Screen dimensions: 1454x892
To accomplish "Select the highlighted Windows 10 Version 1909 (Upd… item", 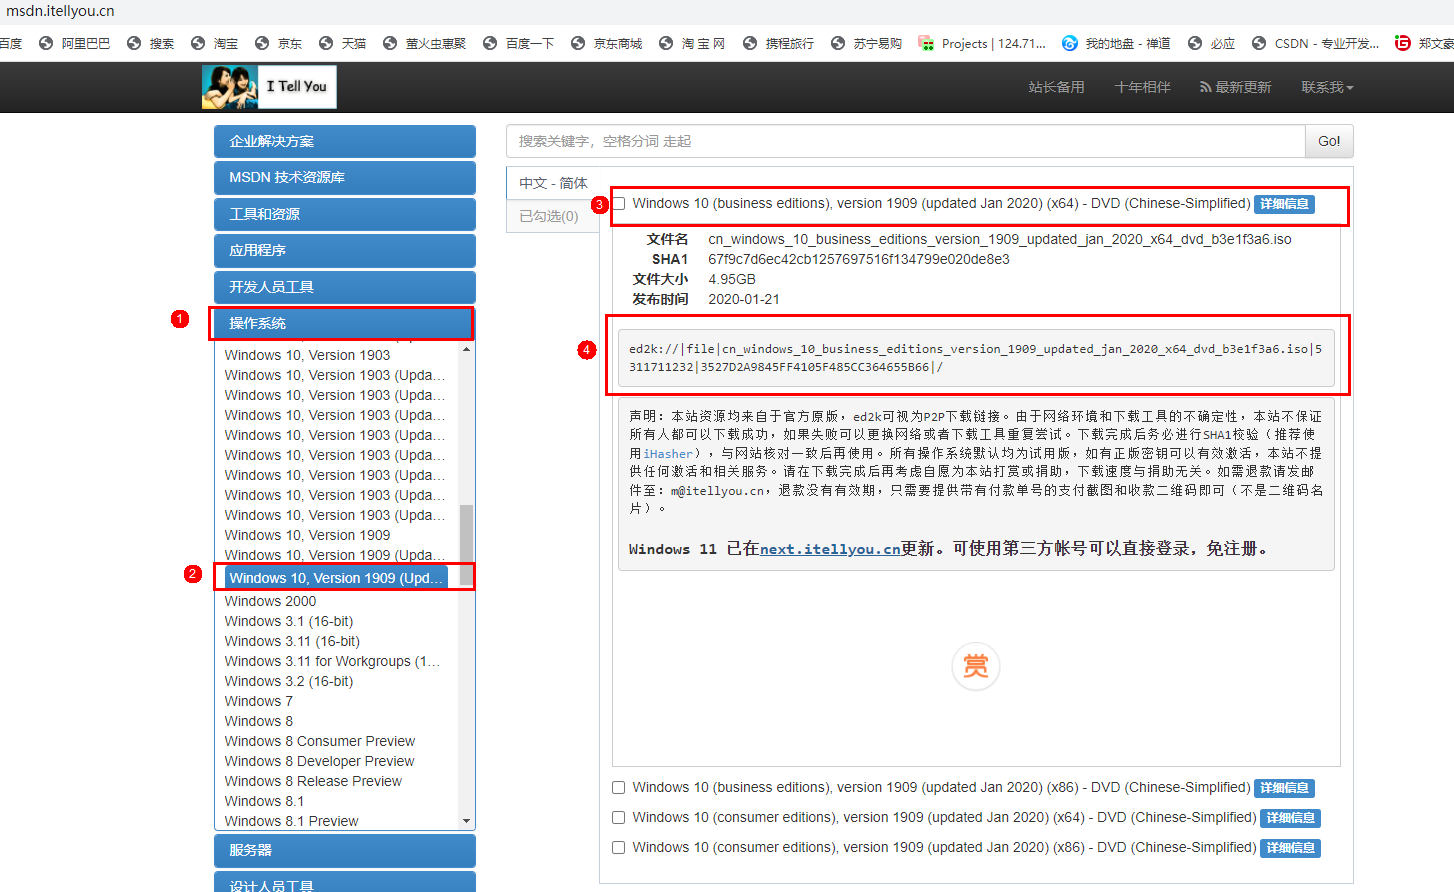I will [x=336, y=578].
